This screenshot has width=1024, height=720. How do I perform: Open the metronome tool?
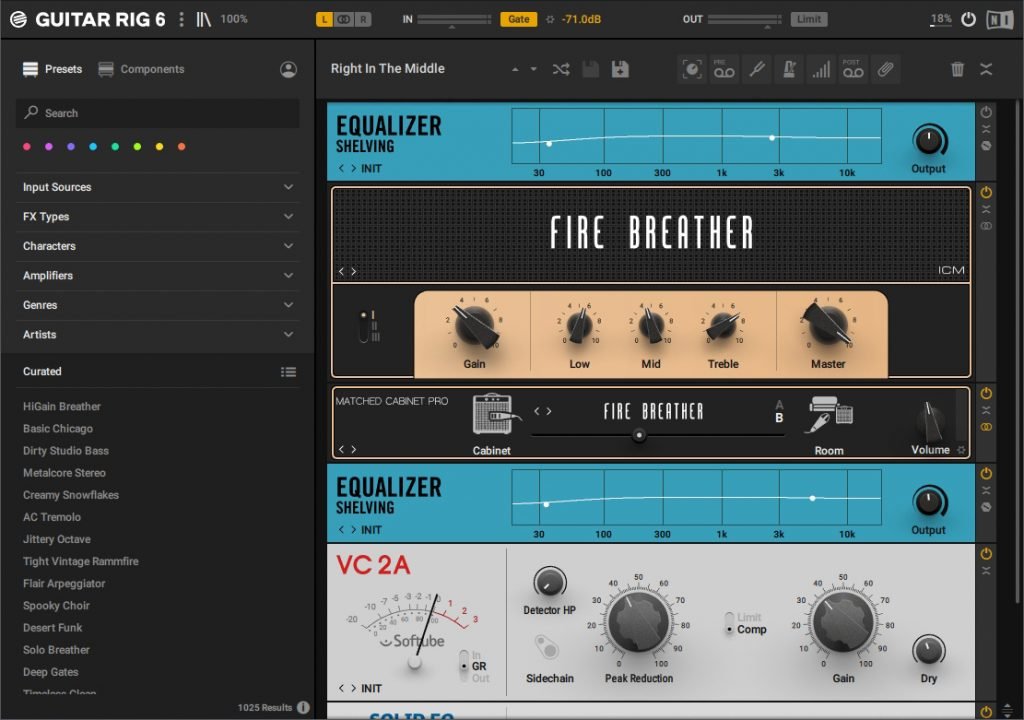(789, 69)
